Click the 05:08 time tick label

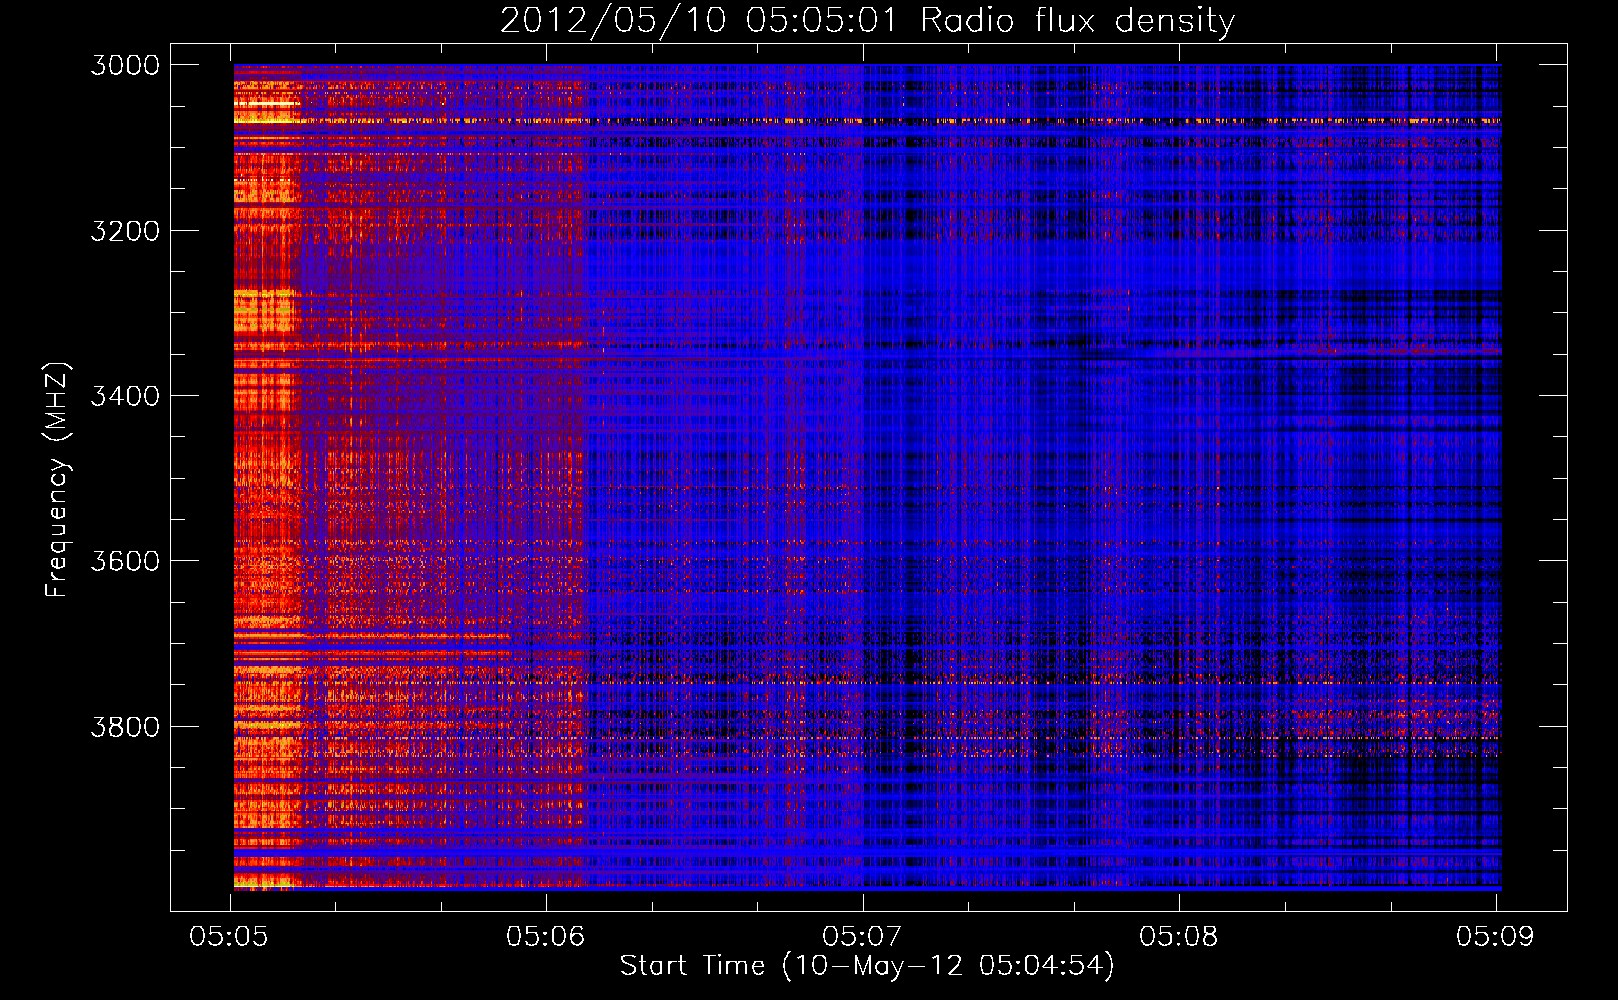1179,937
